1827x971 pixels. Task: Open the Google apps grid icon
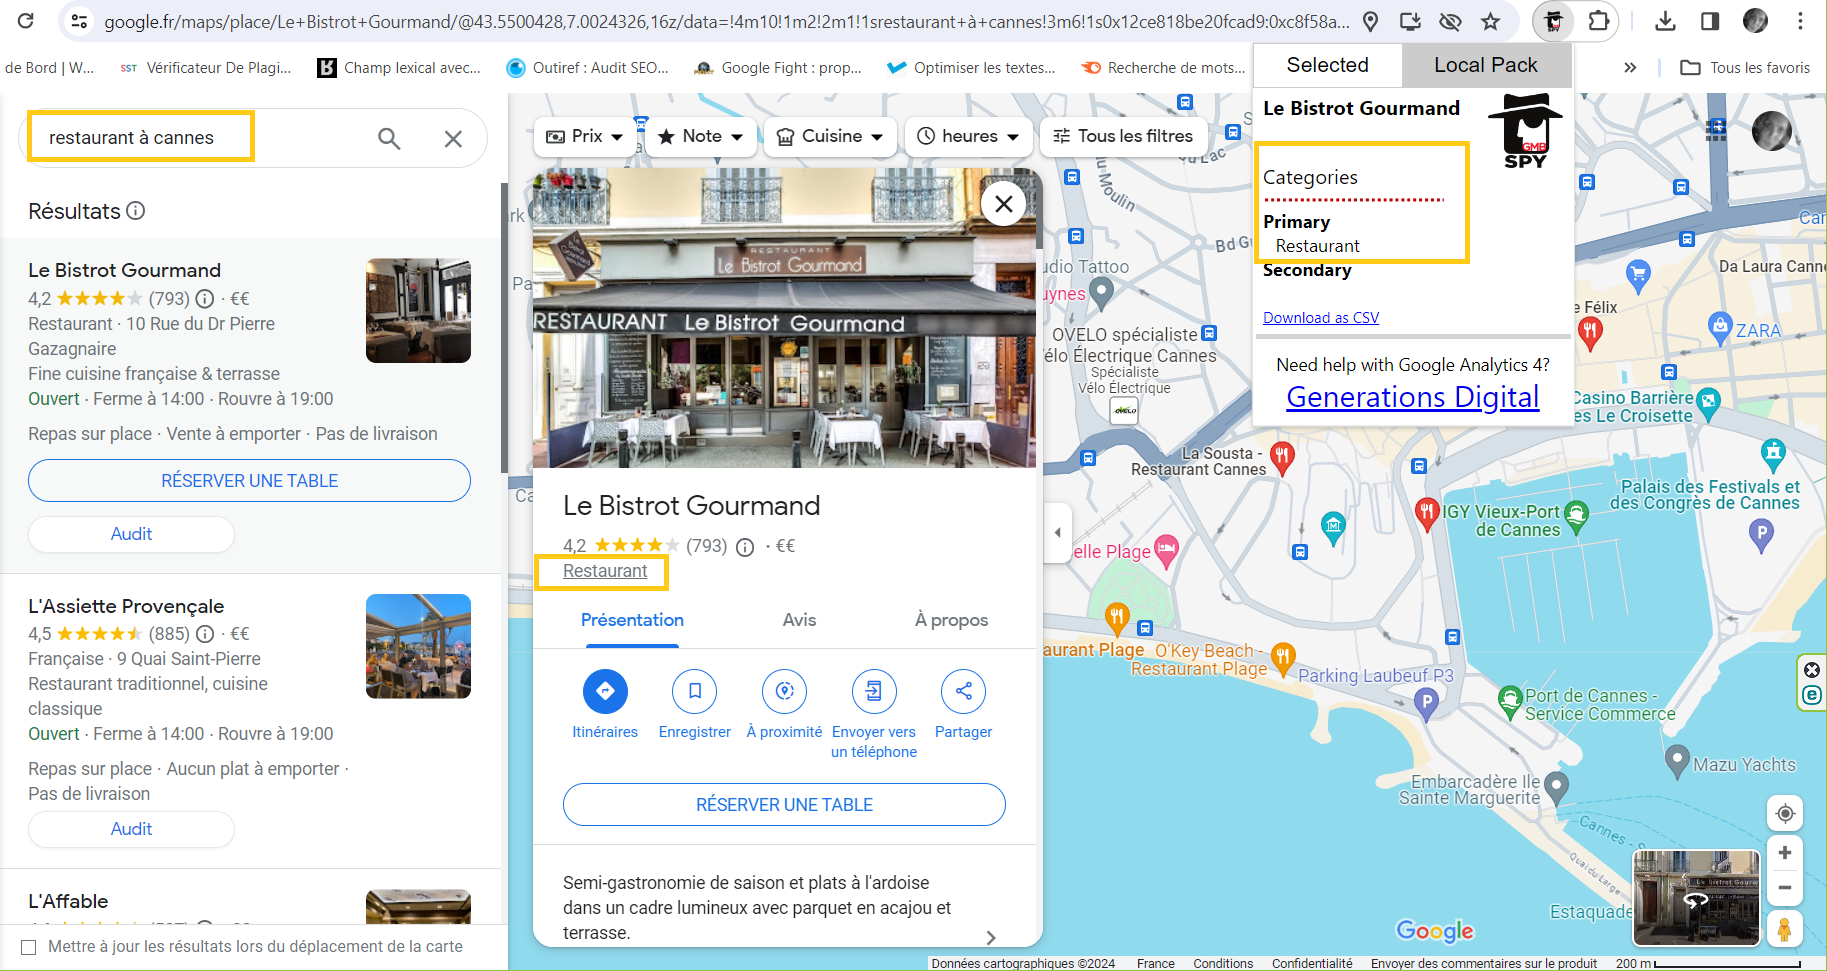pyautogui.click(x=1716, y=130)
